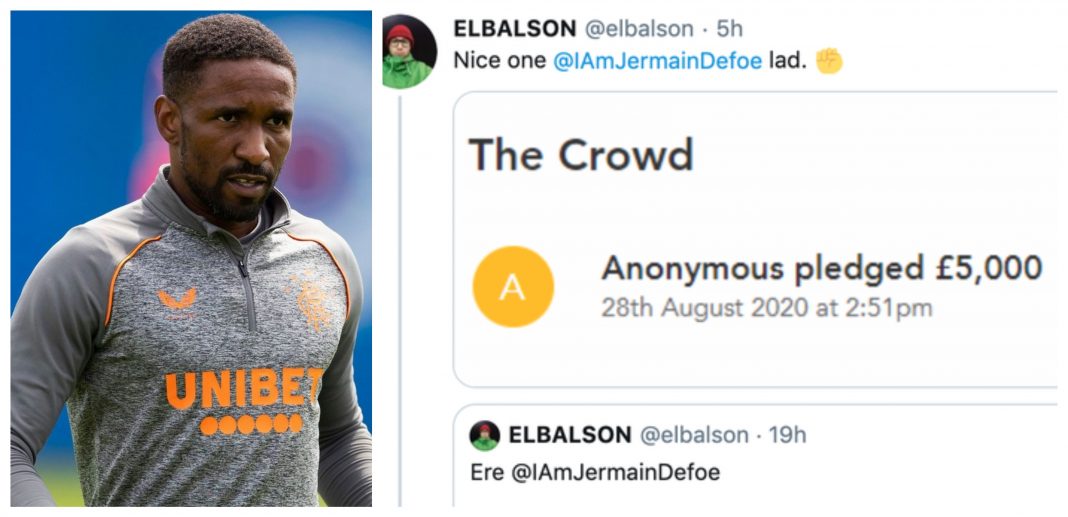The height and width of the screenshot is (517, 1068).
Task: Click the ELBALSON display name at top
Action: tap(516, 29)
